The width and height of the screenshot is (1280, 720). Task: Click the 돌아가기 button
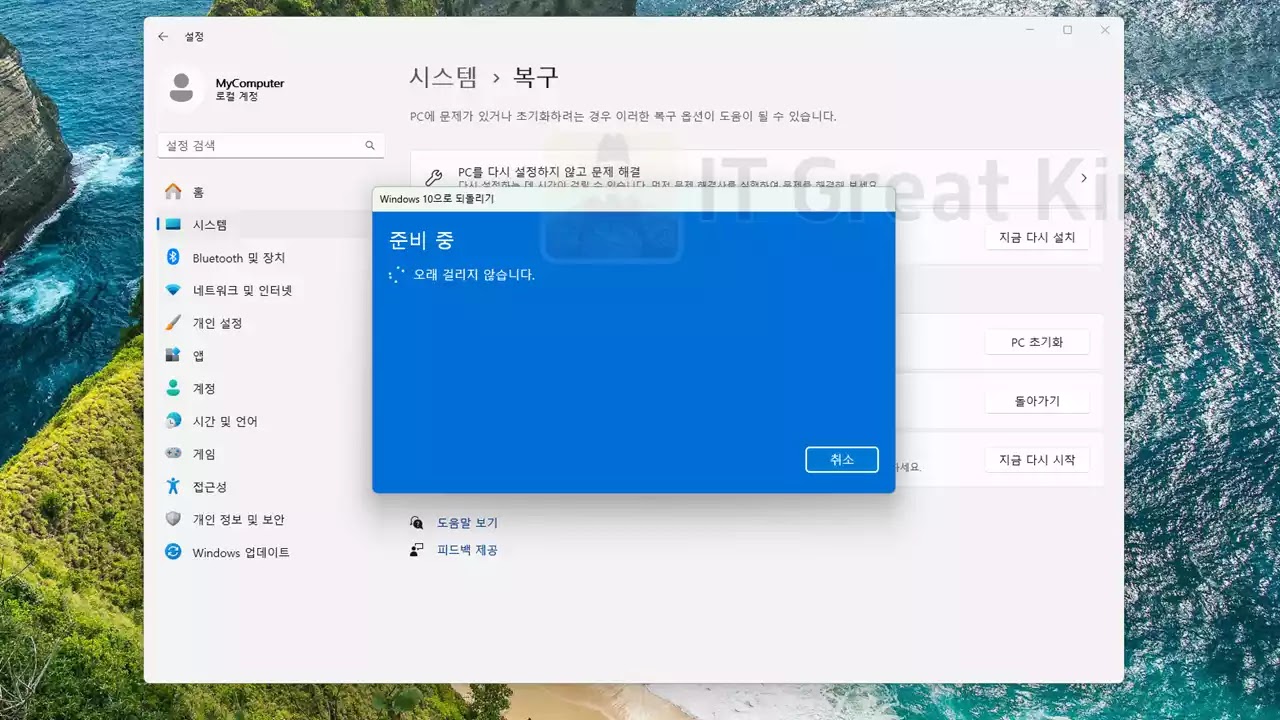(1037, 401)
